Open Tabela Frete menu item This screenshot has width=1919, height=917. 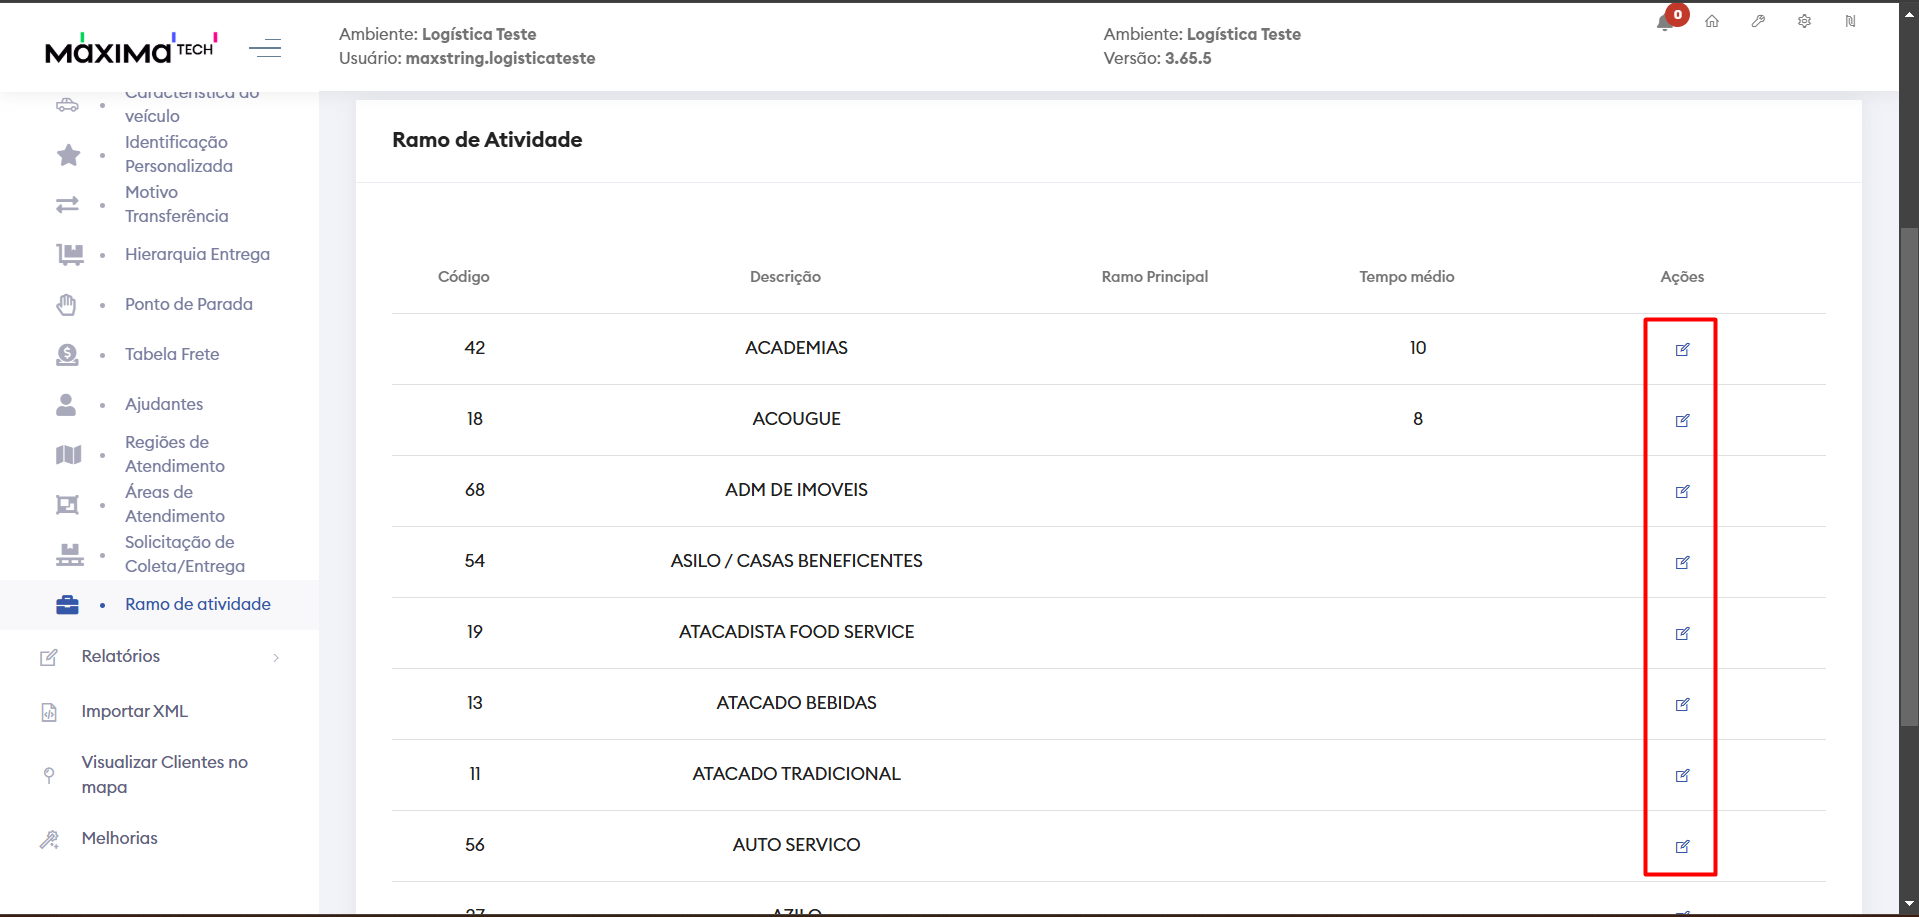[172, 354]
